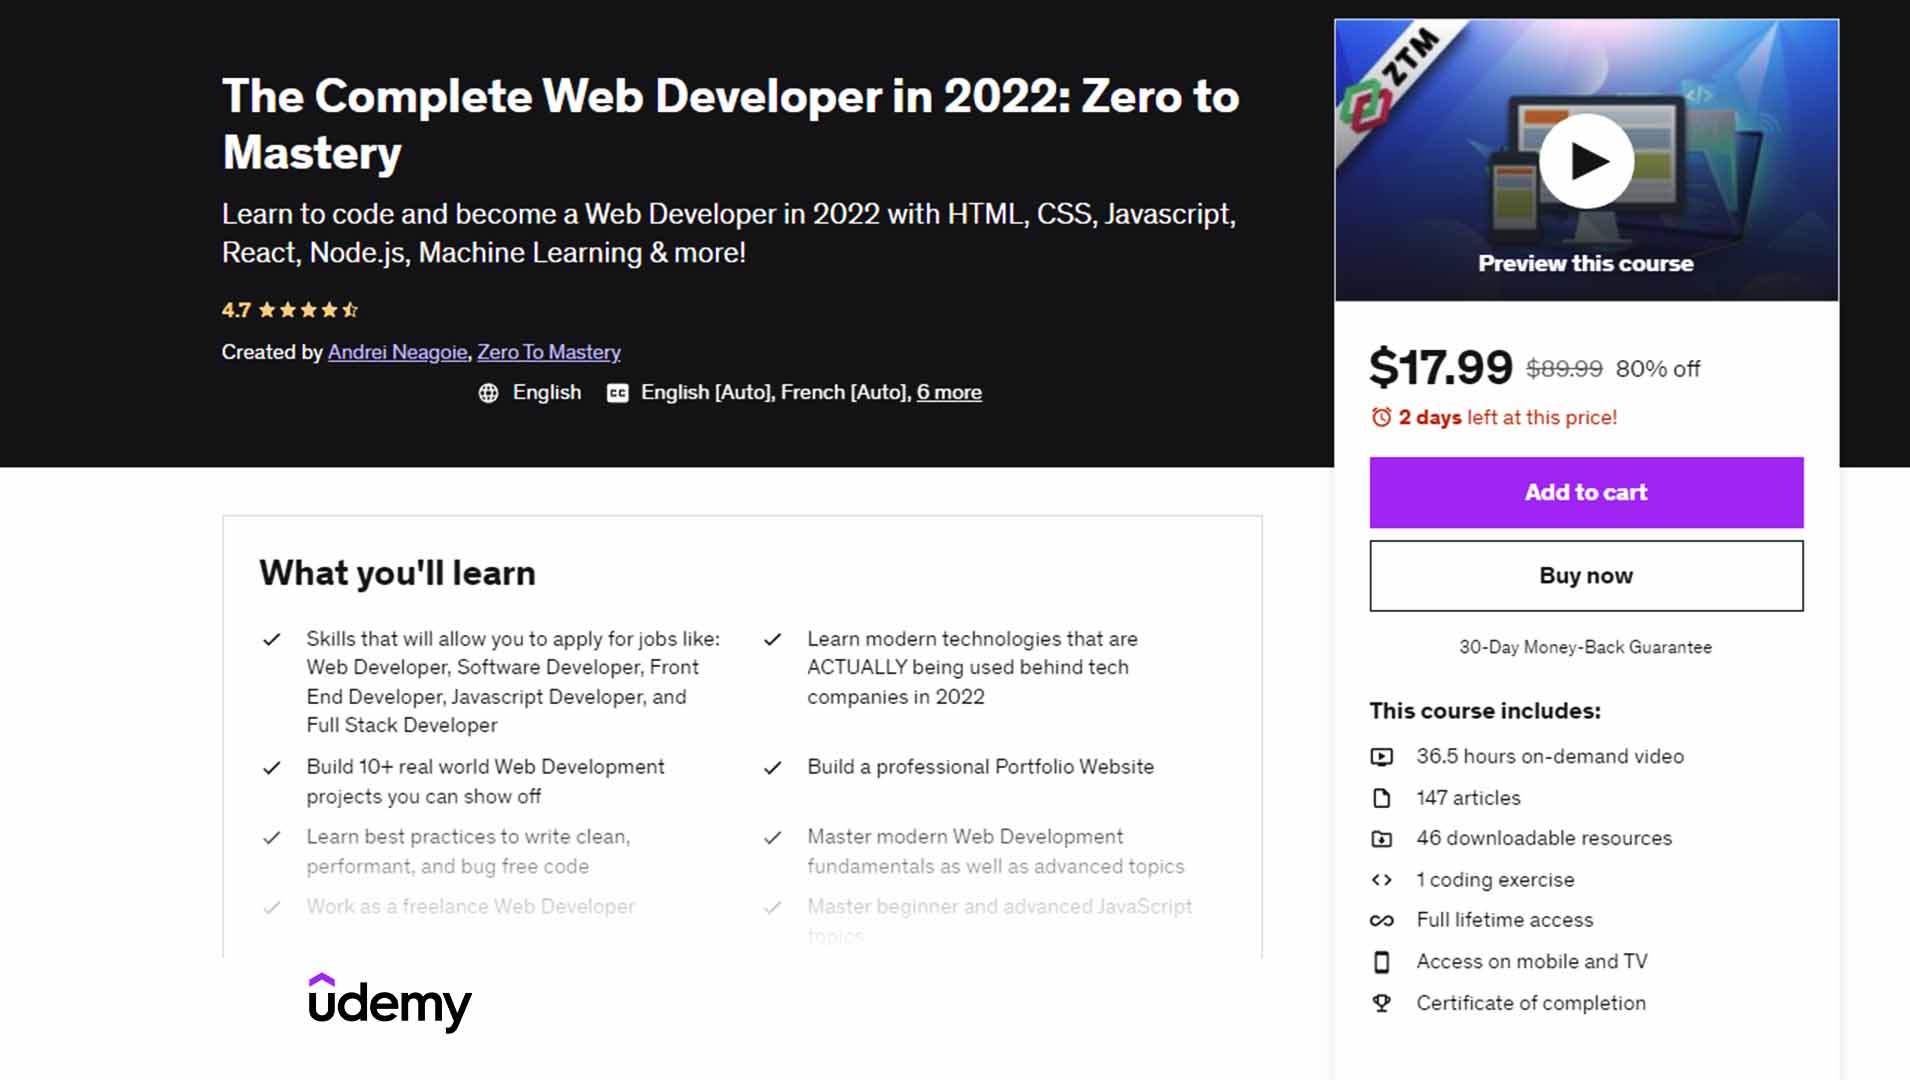This screenshot has width=1910, height=1080.
Task: Click the lifetime access infinity icon
Action: click(x=1381, y=921)
